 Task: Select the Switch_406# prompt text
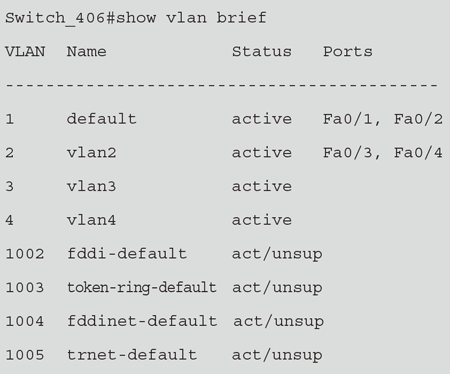pyautogui.click(x=60, y=18)
